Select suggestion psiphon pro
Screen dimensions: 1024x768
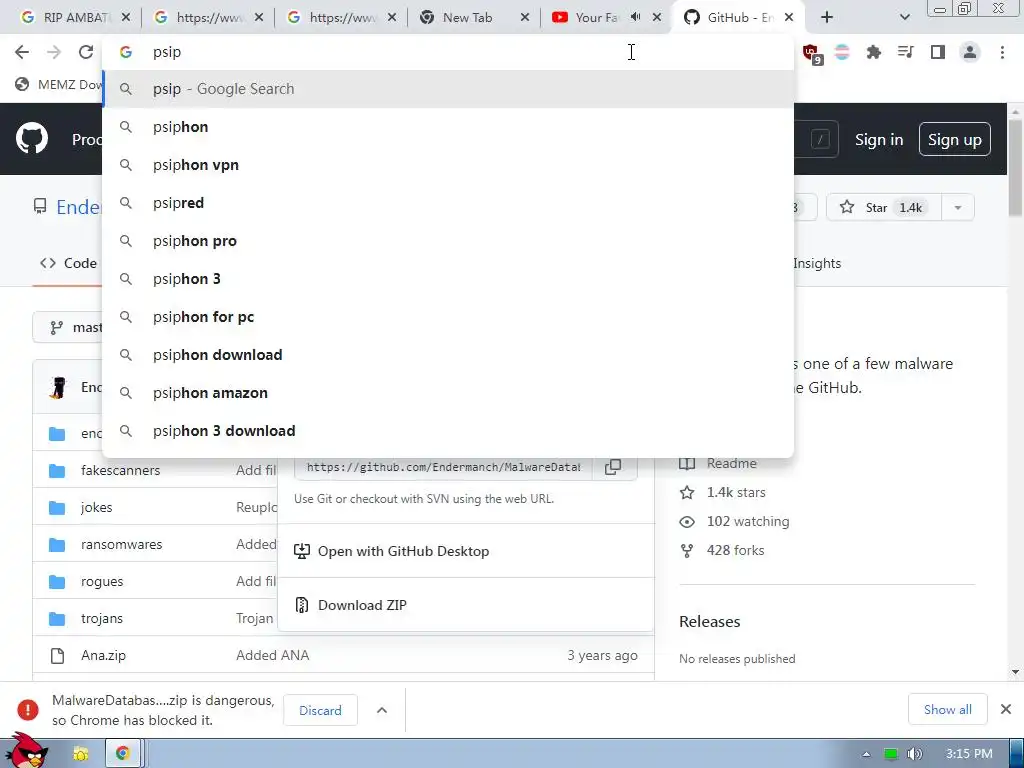tap(448, 241)
